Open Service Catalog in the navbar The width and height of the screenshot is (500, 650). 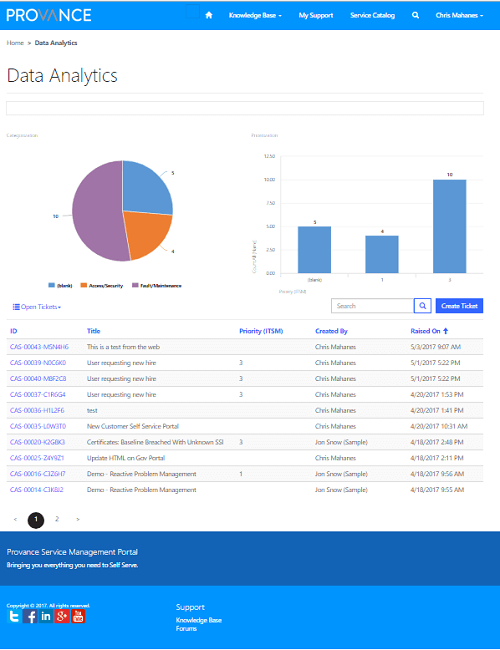tap(372, 15)
